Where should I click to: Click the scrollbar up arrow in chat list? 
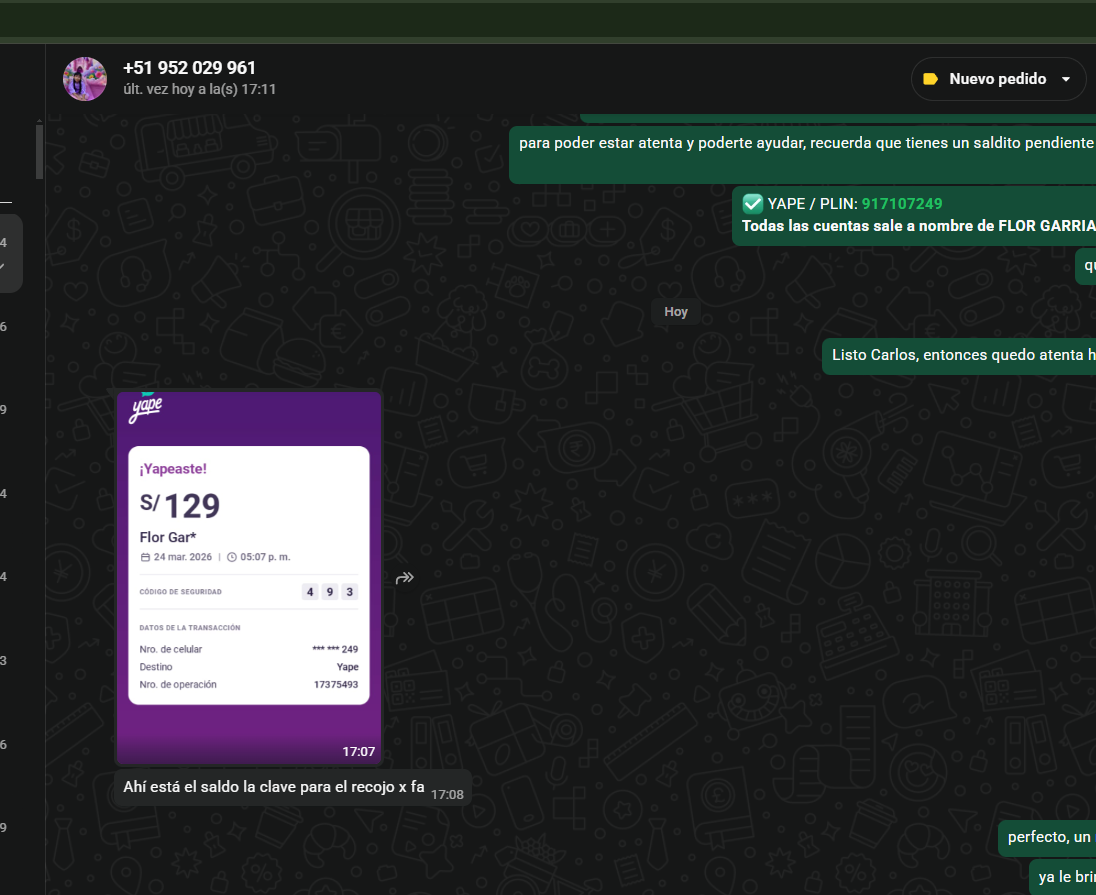coord(39,120)
